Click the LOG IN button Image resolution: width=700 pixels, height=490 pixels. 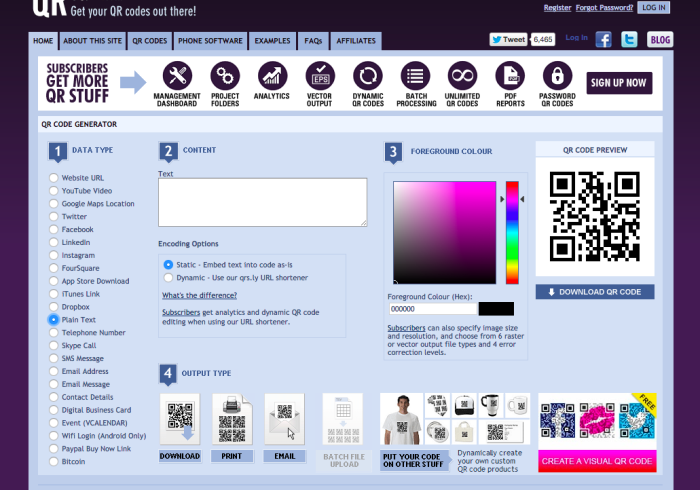(654, 8)
